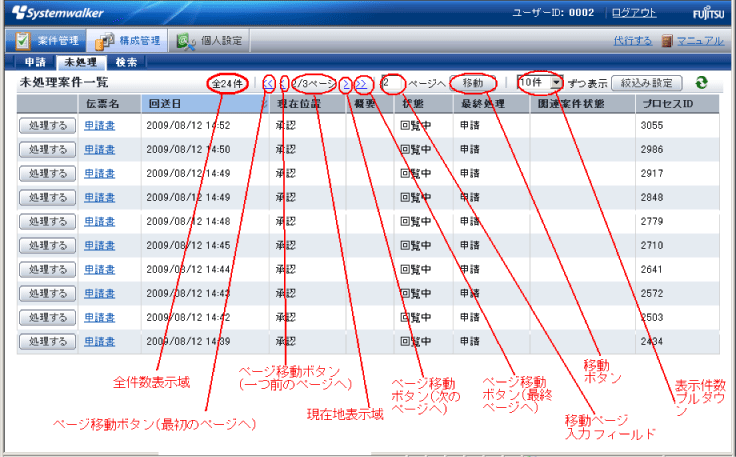Switch to 申請 sub-tab

35,62
